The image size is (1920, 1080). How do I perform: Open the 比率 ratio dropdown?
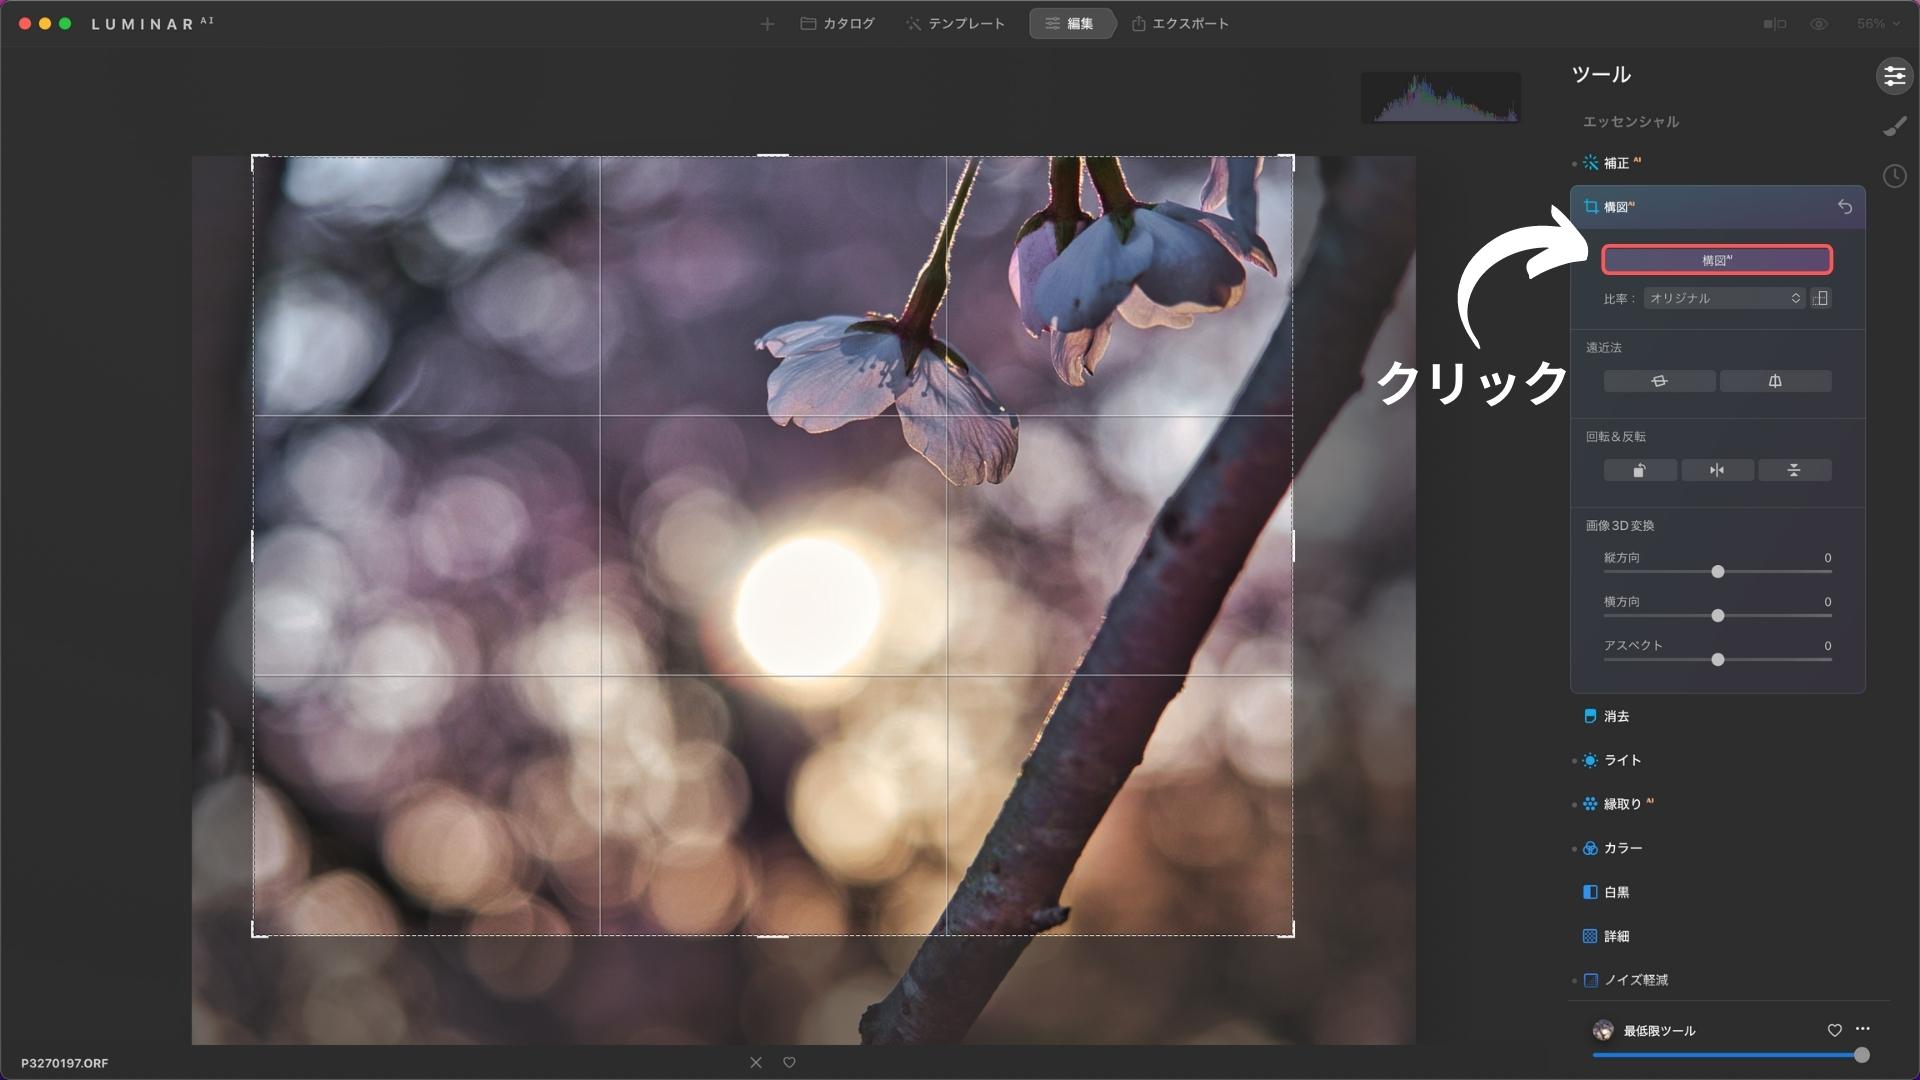point(1724,298)
